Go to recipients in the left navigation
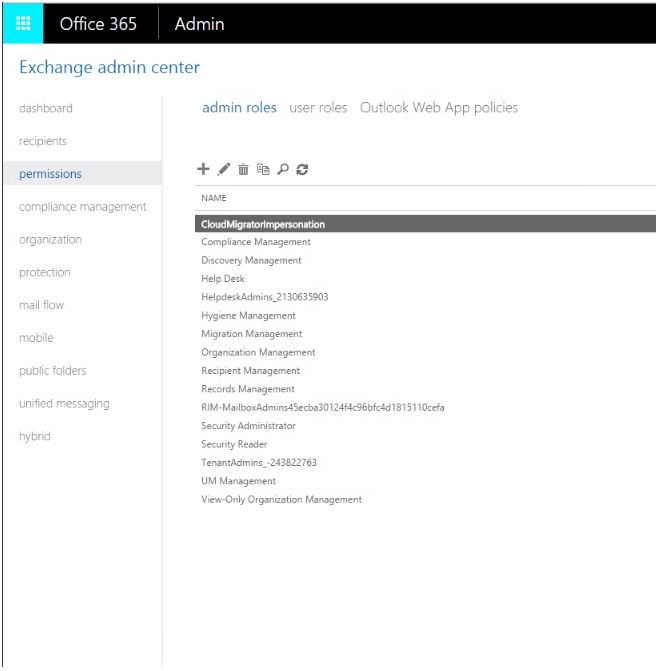656x671 pixels. pyautogui.click(x=43, y=141)
